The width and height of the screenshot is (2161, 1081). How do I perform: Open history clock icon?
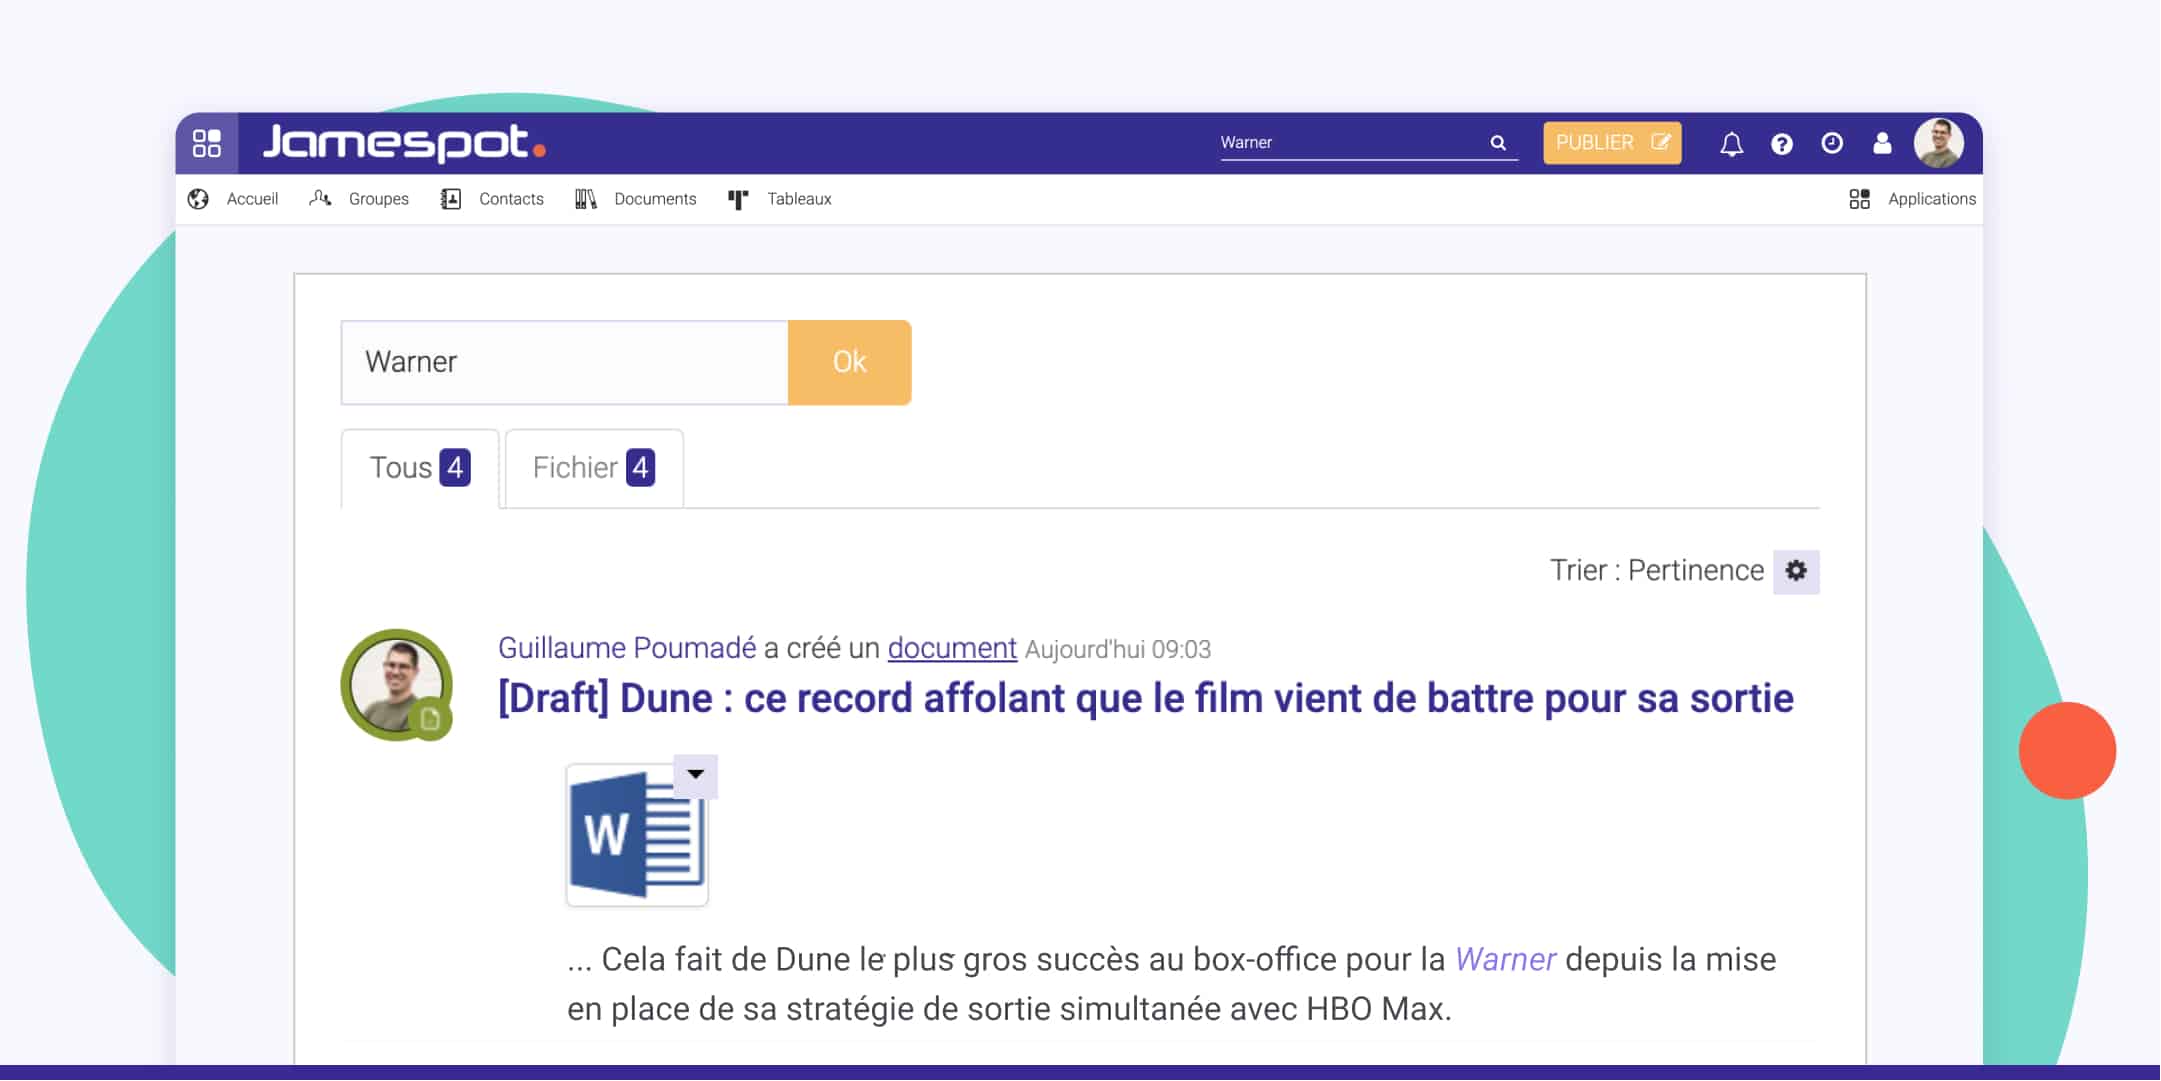coord(1831,143)
